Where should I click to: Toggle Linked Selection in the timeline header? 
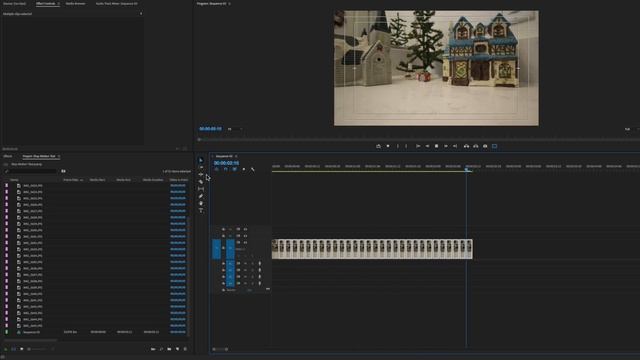click(x=234, y=169)
